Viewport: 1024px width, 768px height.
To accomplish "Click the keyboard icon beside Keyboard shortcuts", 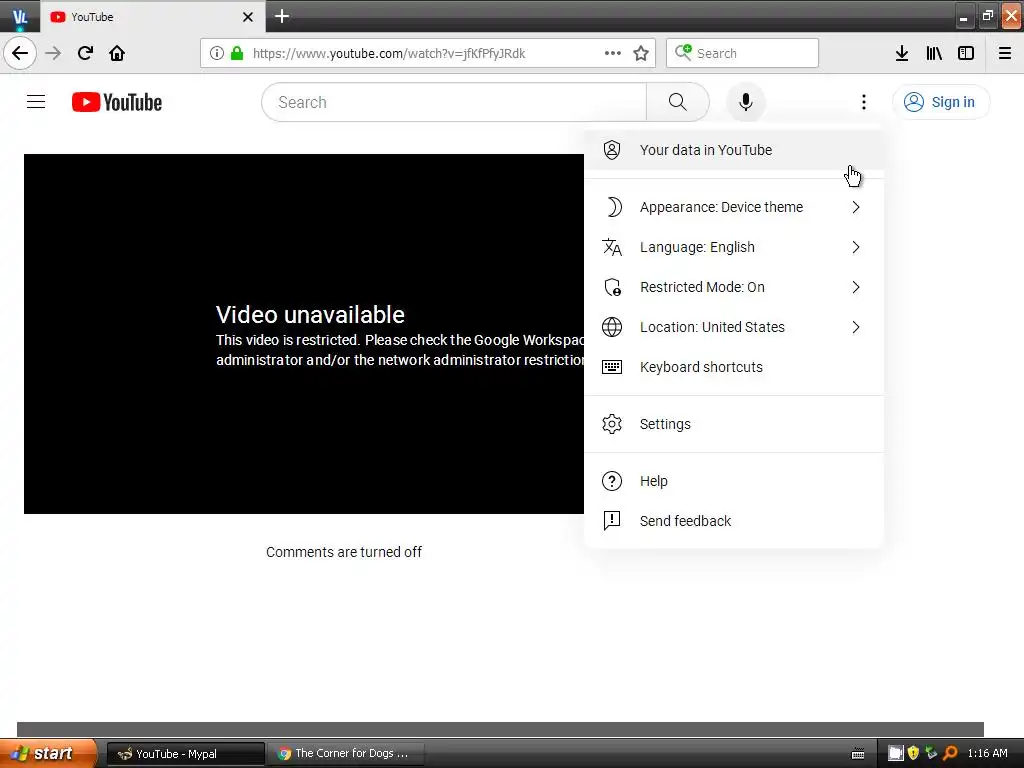I will [612, 367].
